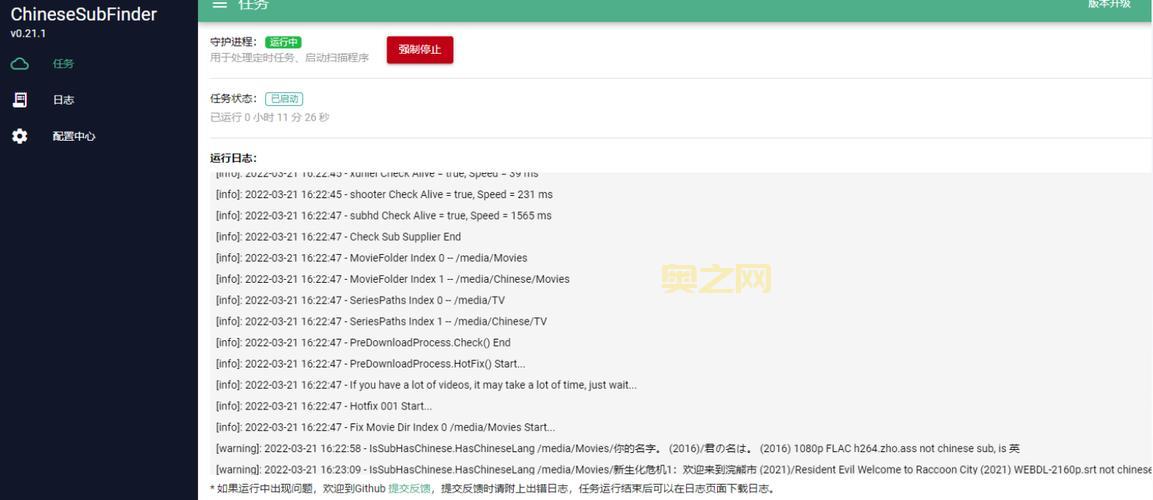1153x500 pixels.
Task: Select the 运行日志 section heading
Action: (233, 158)
